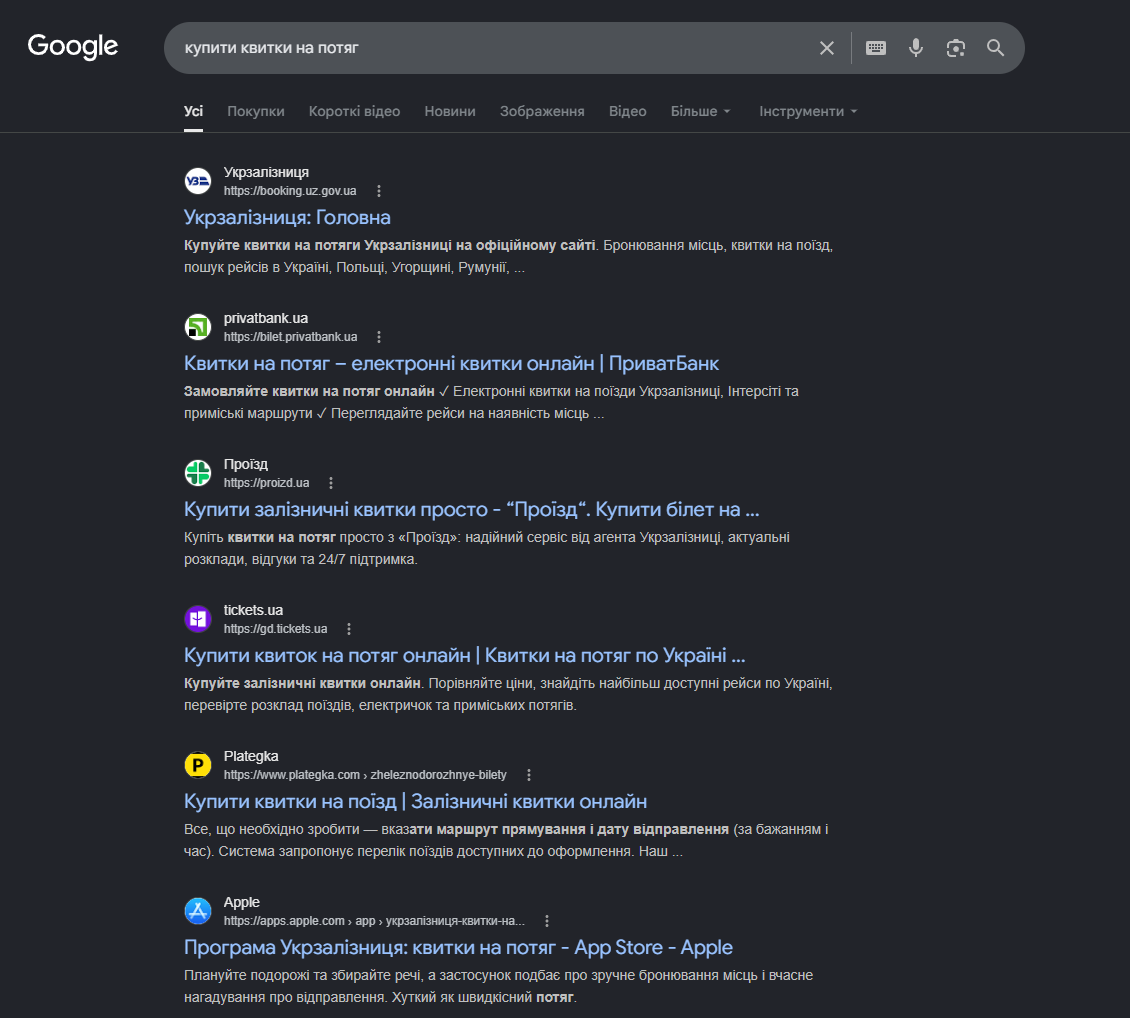Open Купити квиток на потяг онлайн link
The height and width of the screenshot is (1018, 1130).
(465, 656)
